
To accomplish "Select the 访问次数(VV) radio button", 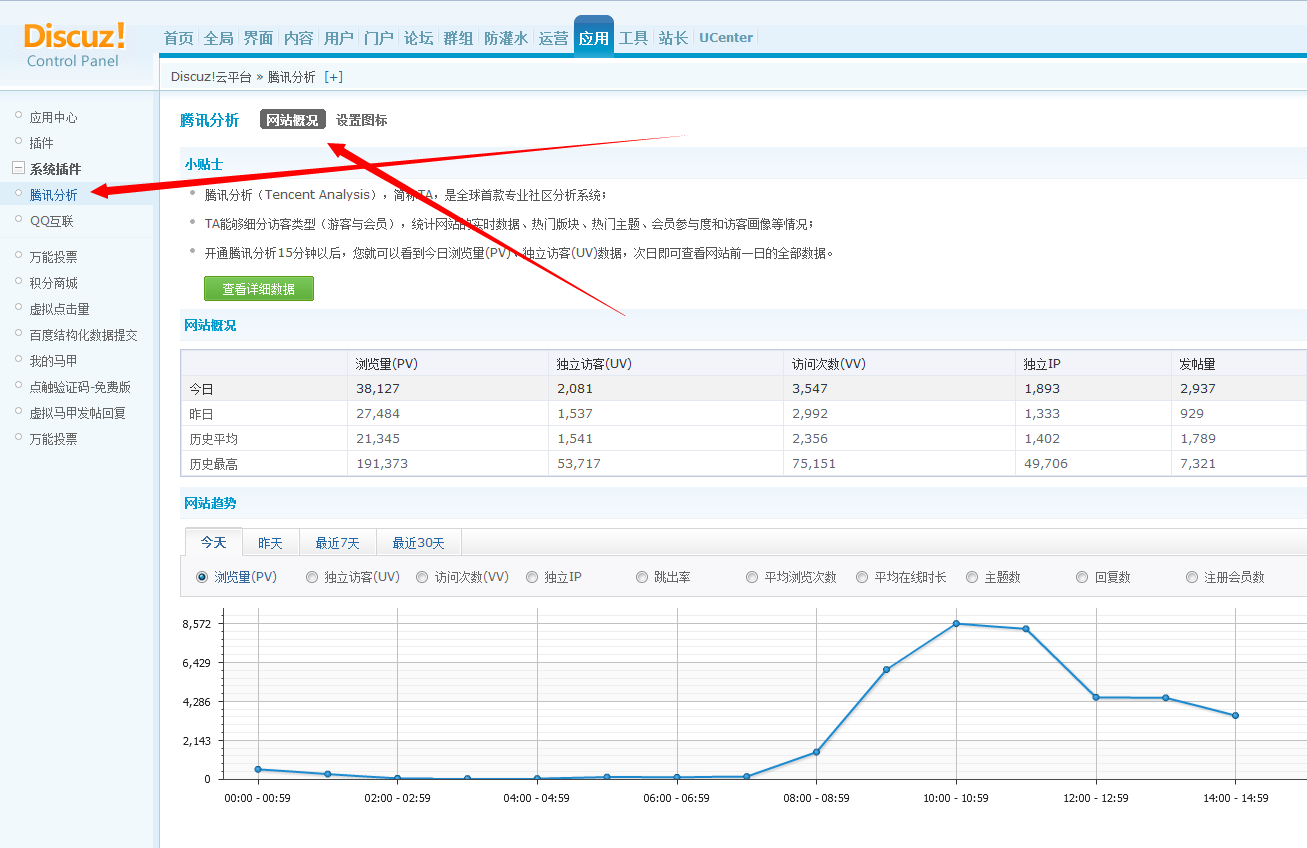I will [x=422, y=577].
